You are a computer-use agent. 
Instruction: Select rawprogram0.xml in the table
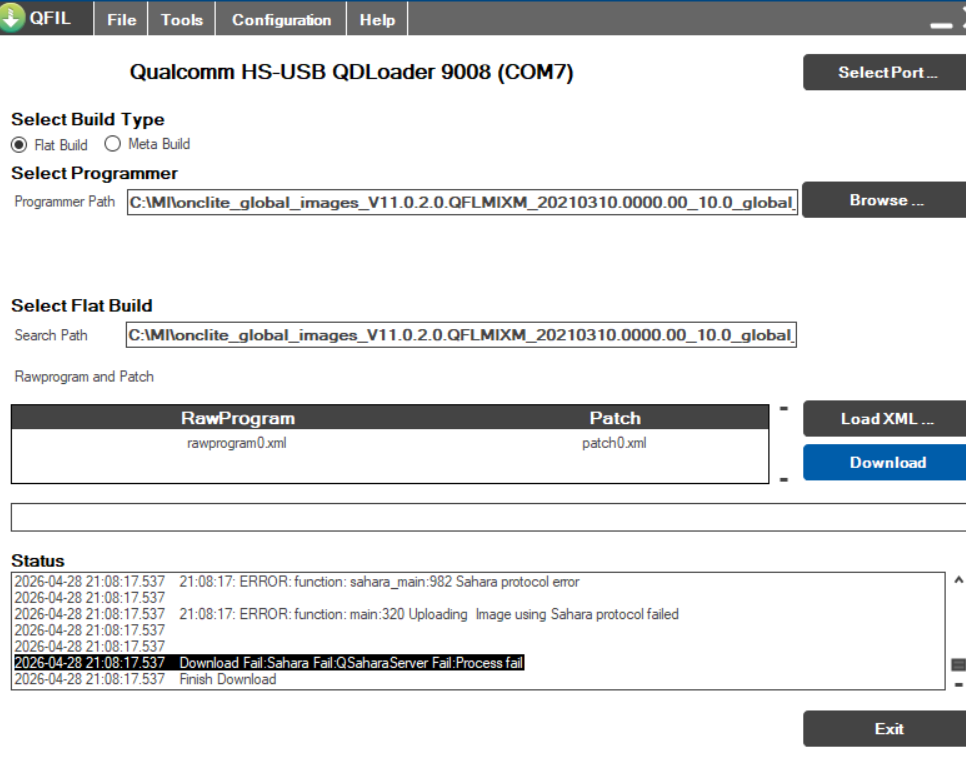click(x=237, y=442)
